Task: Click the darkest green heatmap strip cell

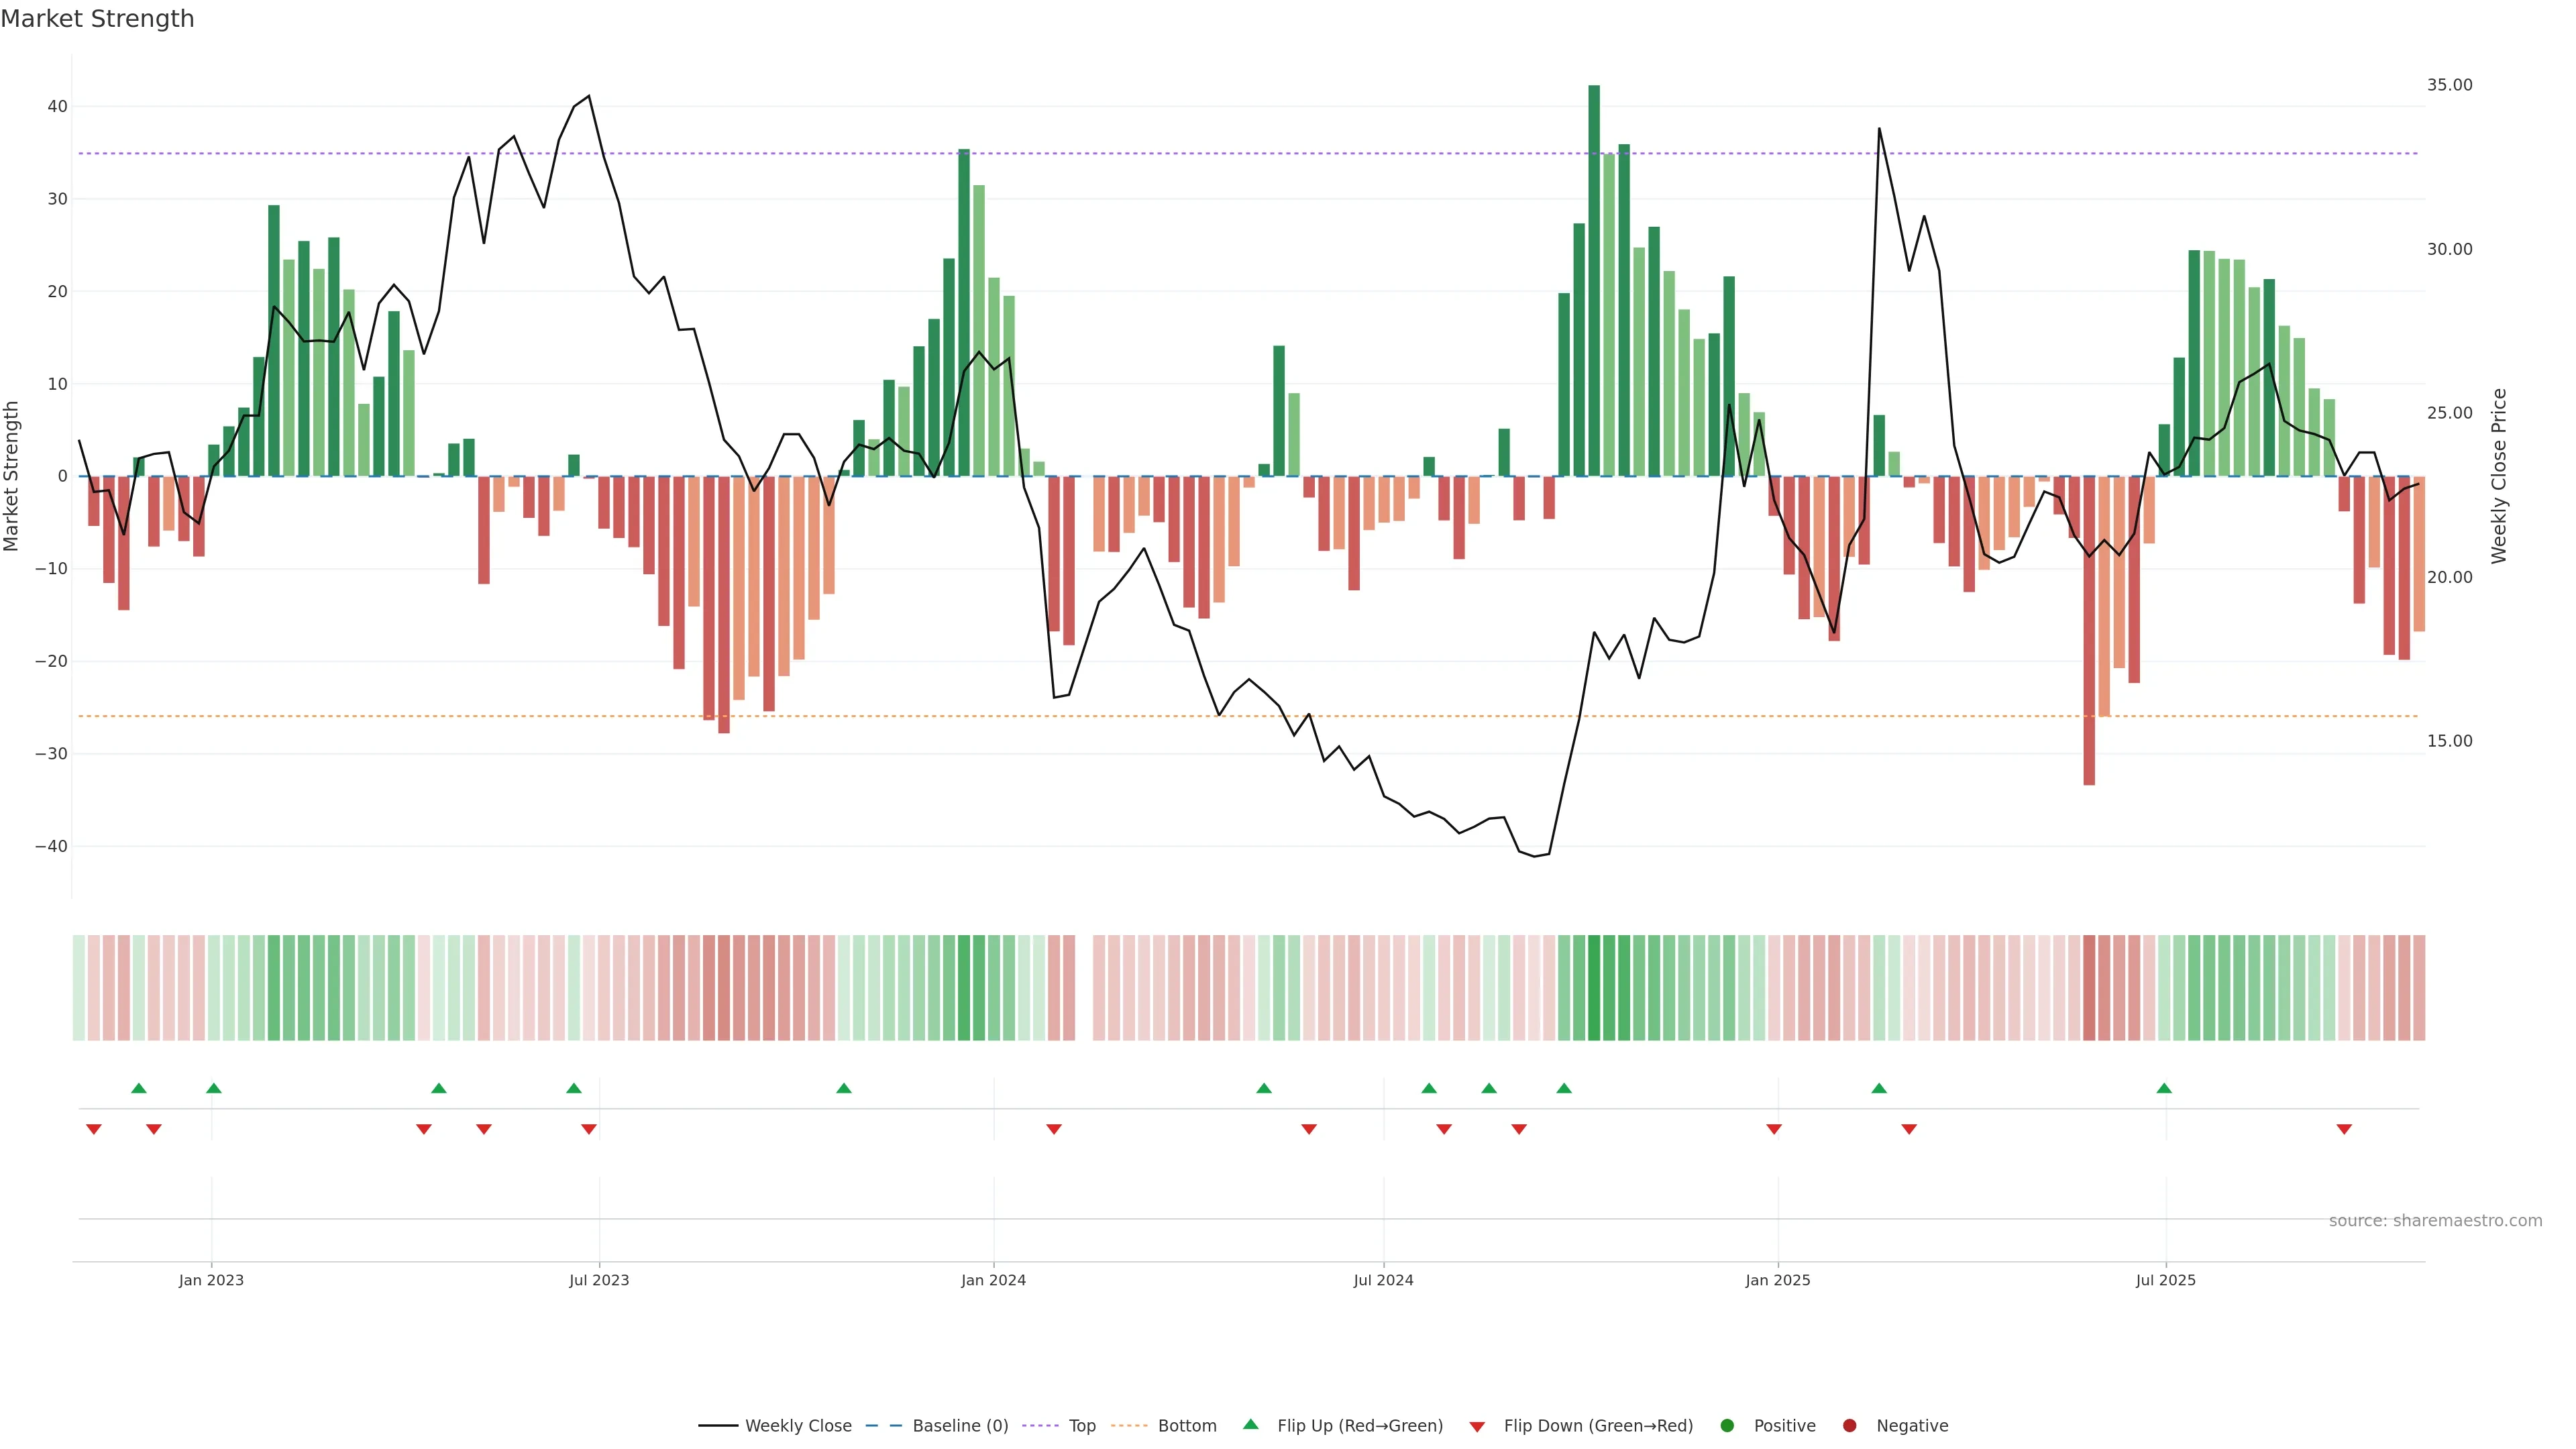Action: click(x=1594, y=987)
